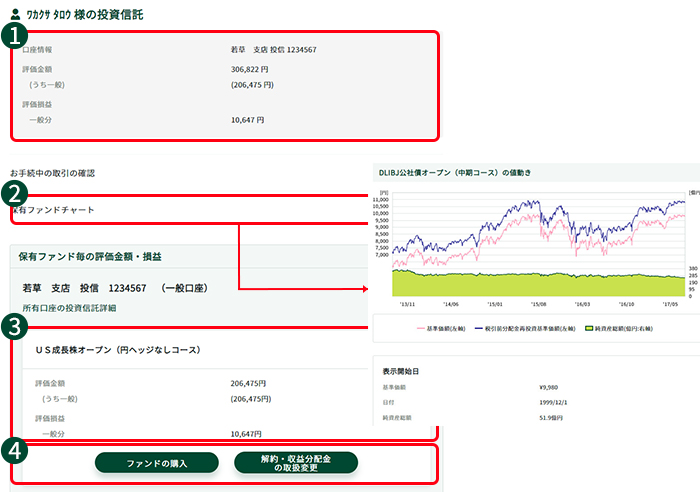Click the user profile icon beside ワカクサ タロウ
700x492 pixels.
15,14
